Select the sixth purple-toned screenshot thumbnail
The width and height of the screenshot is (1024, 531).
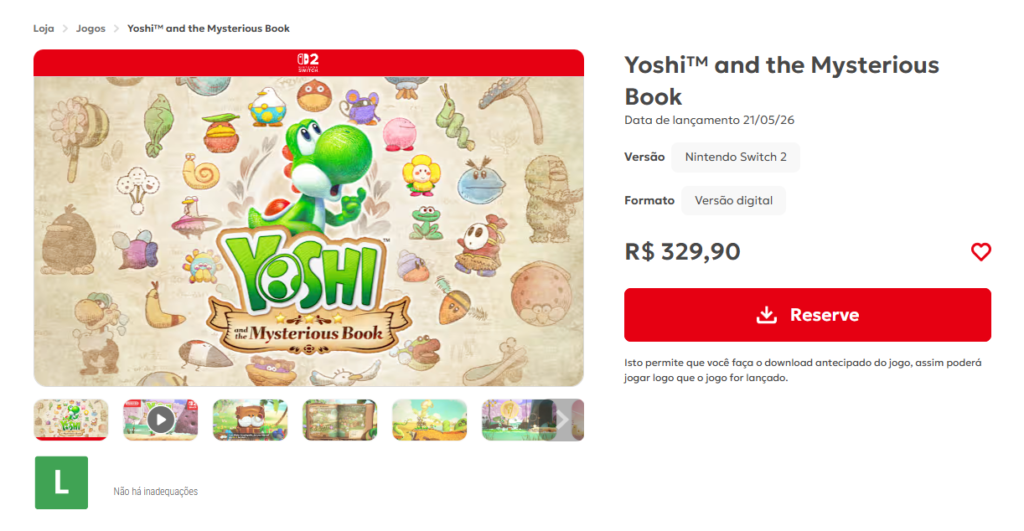coord(519,420)
